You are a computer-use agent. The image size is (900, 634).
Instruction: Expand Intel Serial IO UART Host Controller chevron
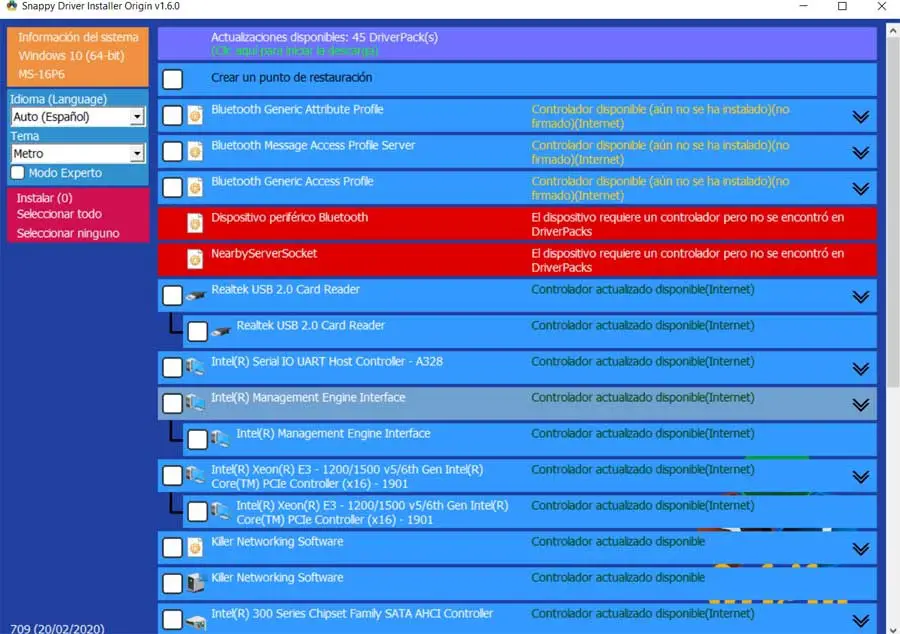click(860, 369)
